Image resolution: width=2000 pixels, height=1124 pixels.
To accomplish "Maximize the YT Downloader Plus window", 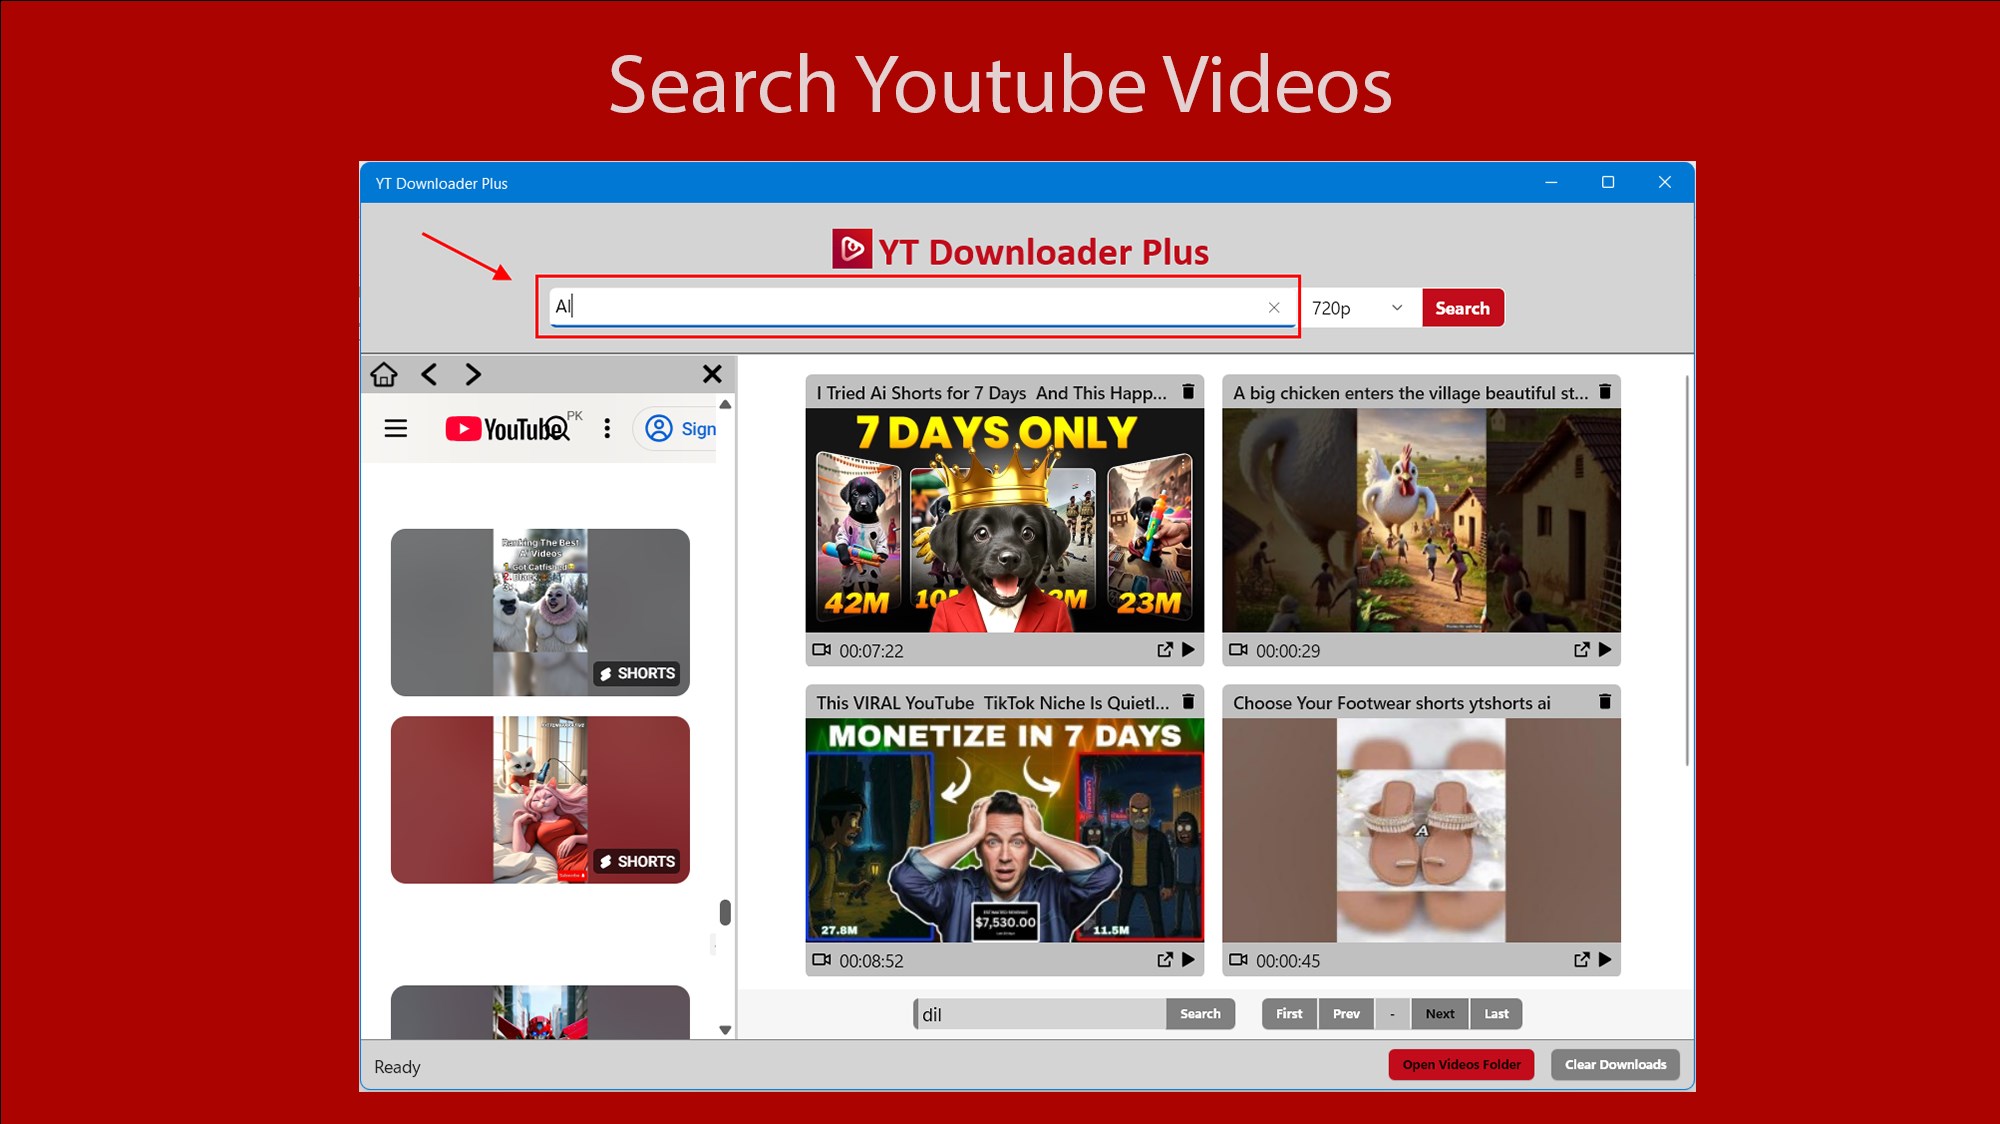I will tap(1608, 182).
